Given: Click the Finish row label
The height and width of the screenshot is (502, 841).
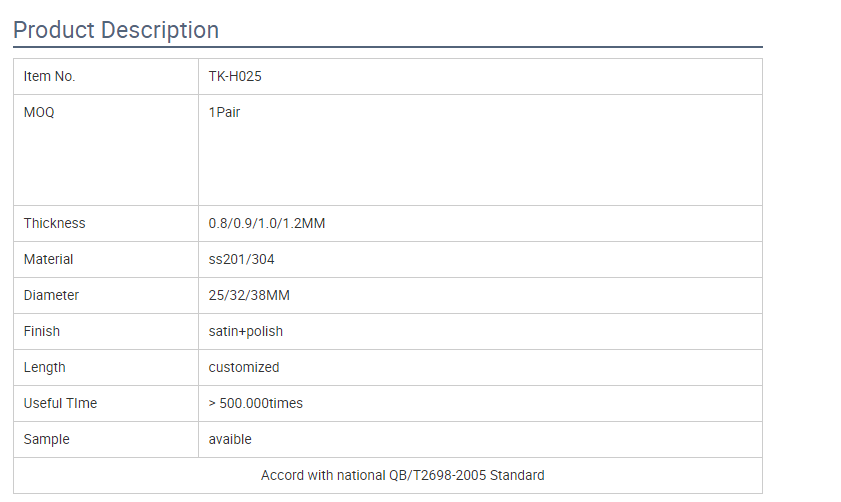Looking at the screenshot, I should [42, 331].
